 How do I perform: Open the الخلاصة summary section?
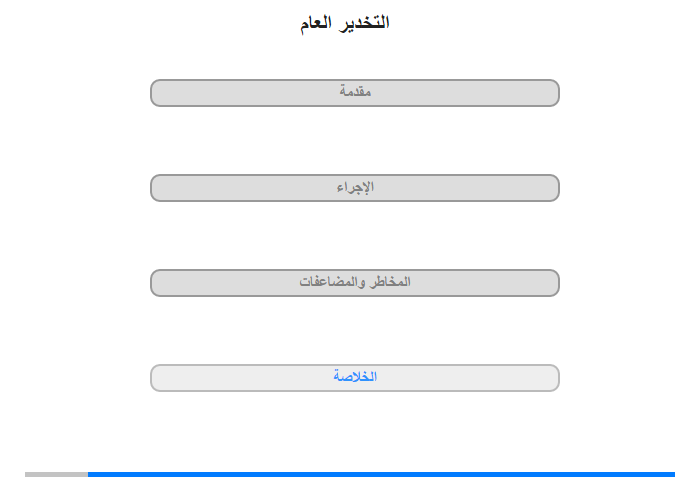point(354,378)
